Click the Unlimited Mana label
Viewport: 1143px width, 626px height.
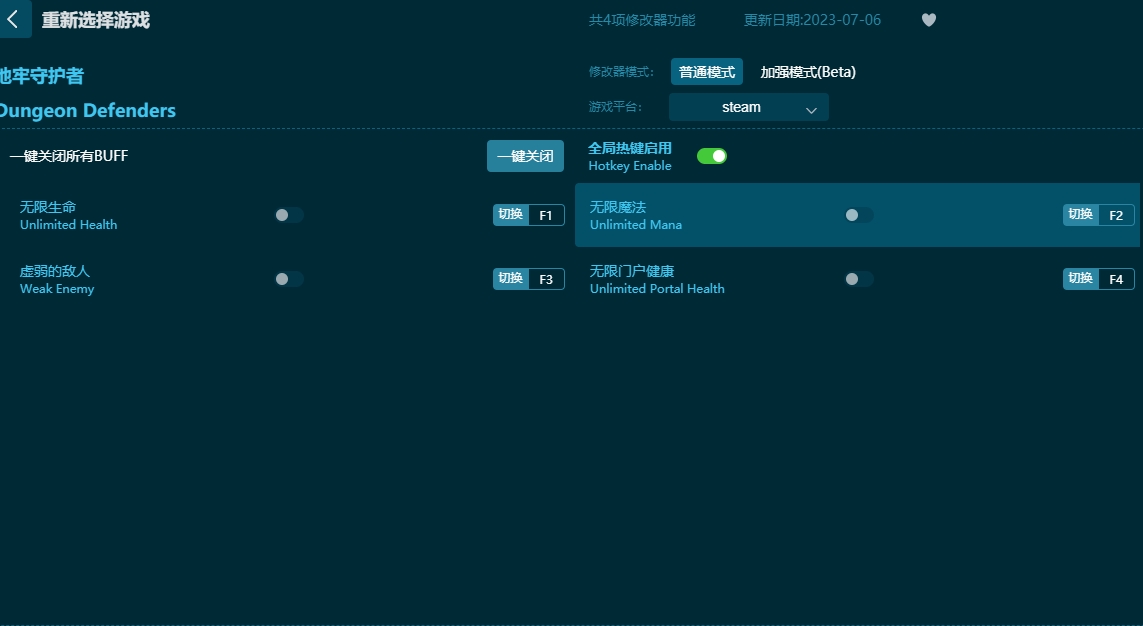636,224
